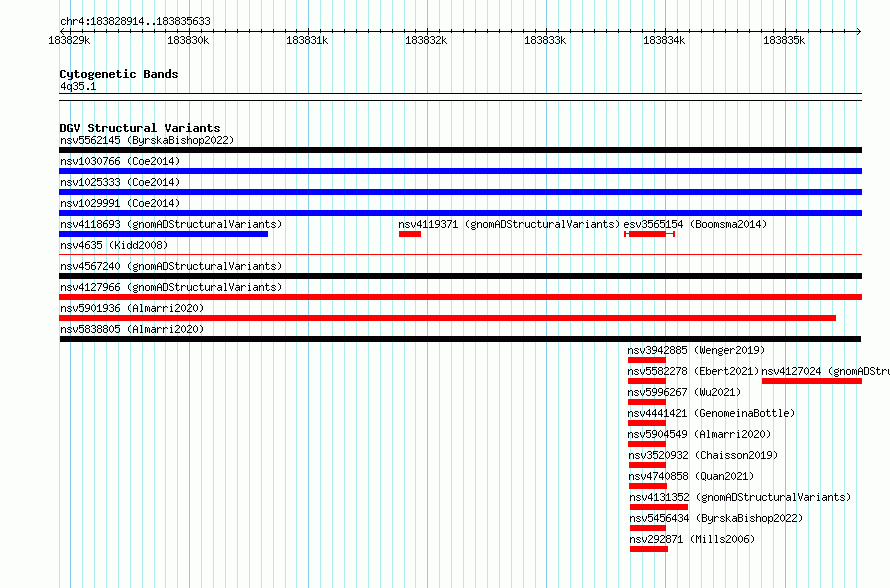Viewport: 890px width, 588px height.
Task: Click the red glyph under esv3565154
Action: (x=649, y=234)
